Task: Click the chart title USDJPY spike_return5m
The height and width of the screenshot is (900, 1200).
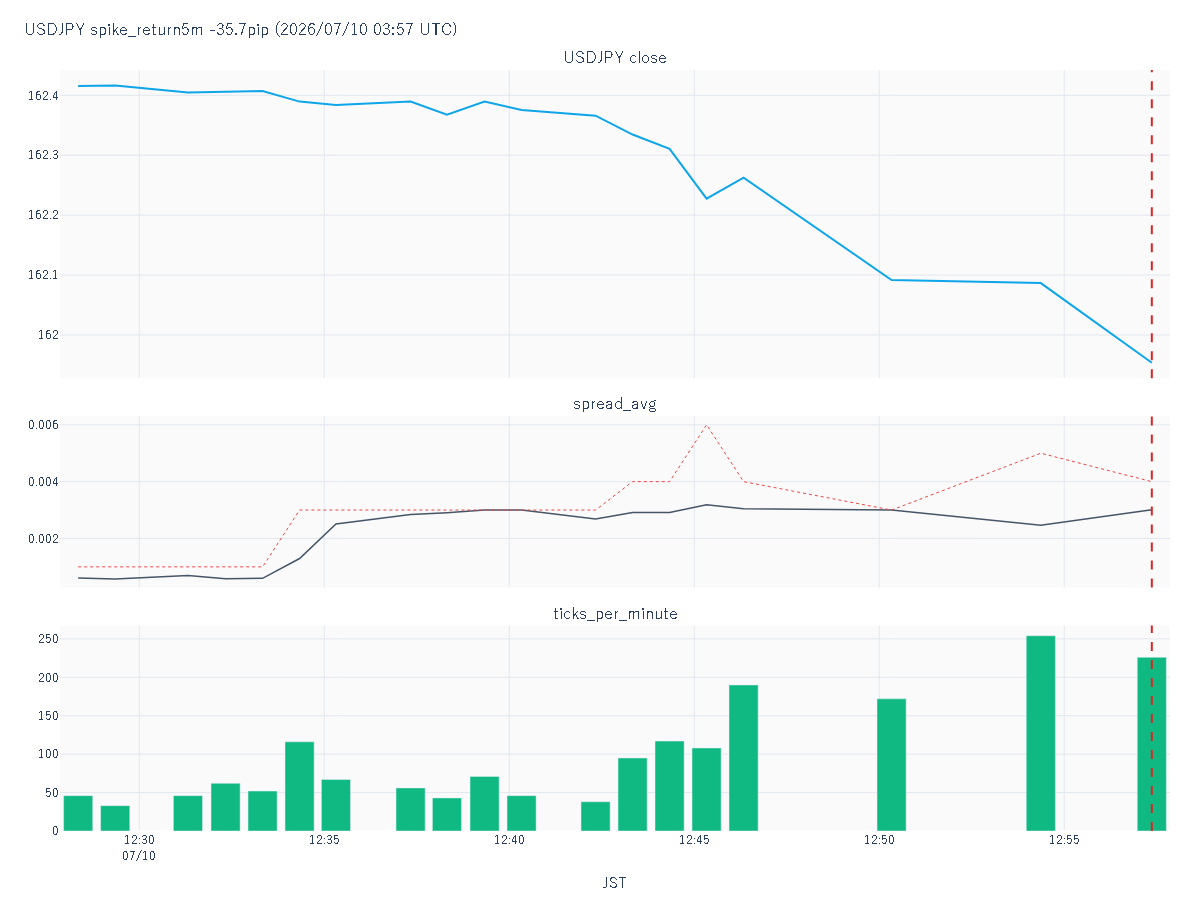Action: click(x=241, y=30)
